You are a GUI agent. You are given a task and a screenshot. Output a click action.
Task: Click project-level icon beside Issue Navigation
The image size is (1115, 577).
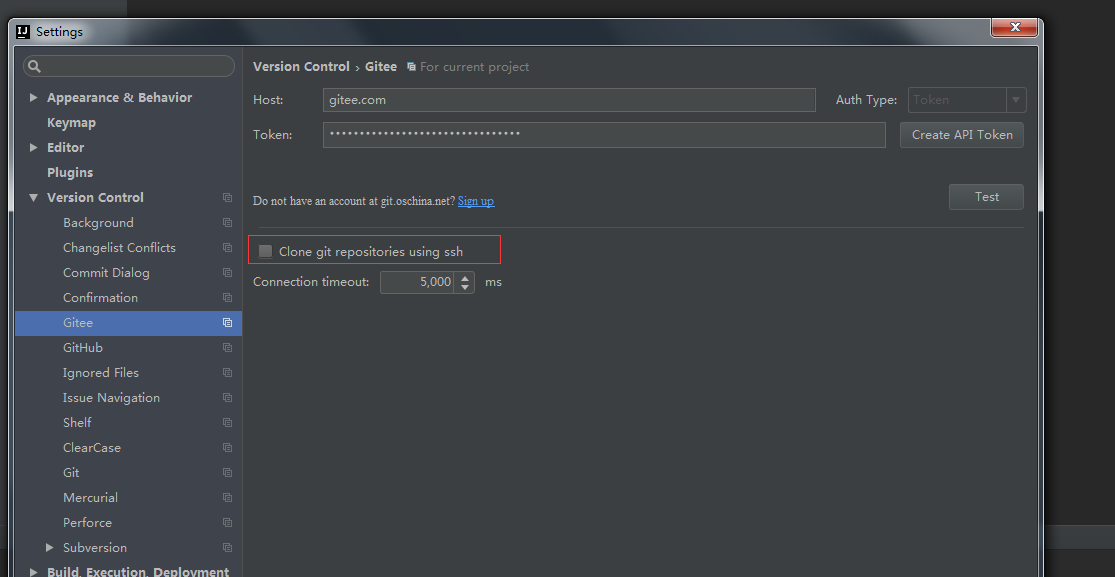(x=228, y=398)
